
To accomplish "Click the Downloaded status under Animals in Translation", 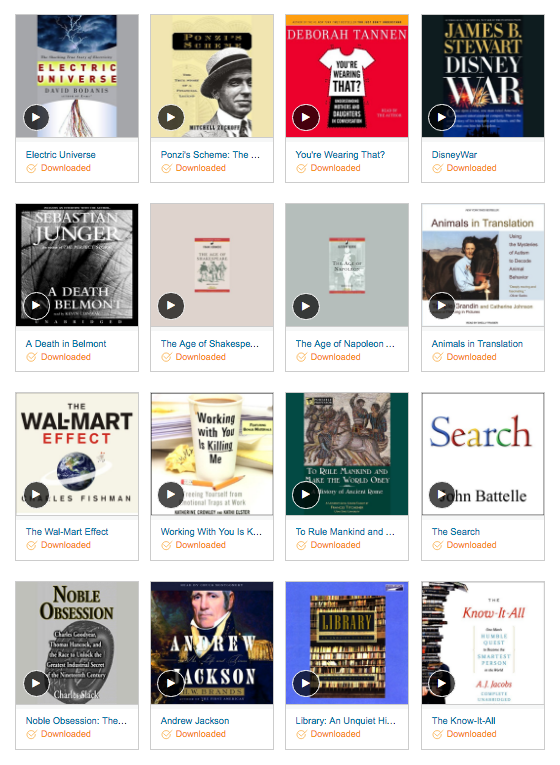I will point(464,357).
